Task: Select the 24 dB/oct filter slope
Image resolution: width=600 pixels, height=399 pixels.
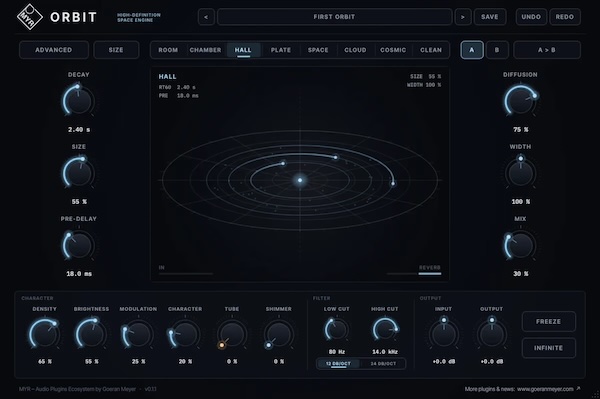Action: [383, 363]
